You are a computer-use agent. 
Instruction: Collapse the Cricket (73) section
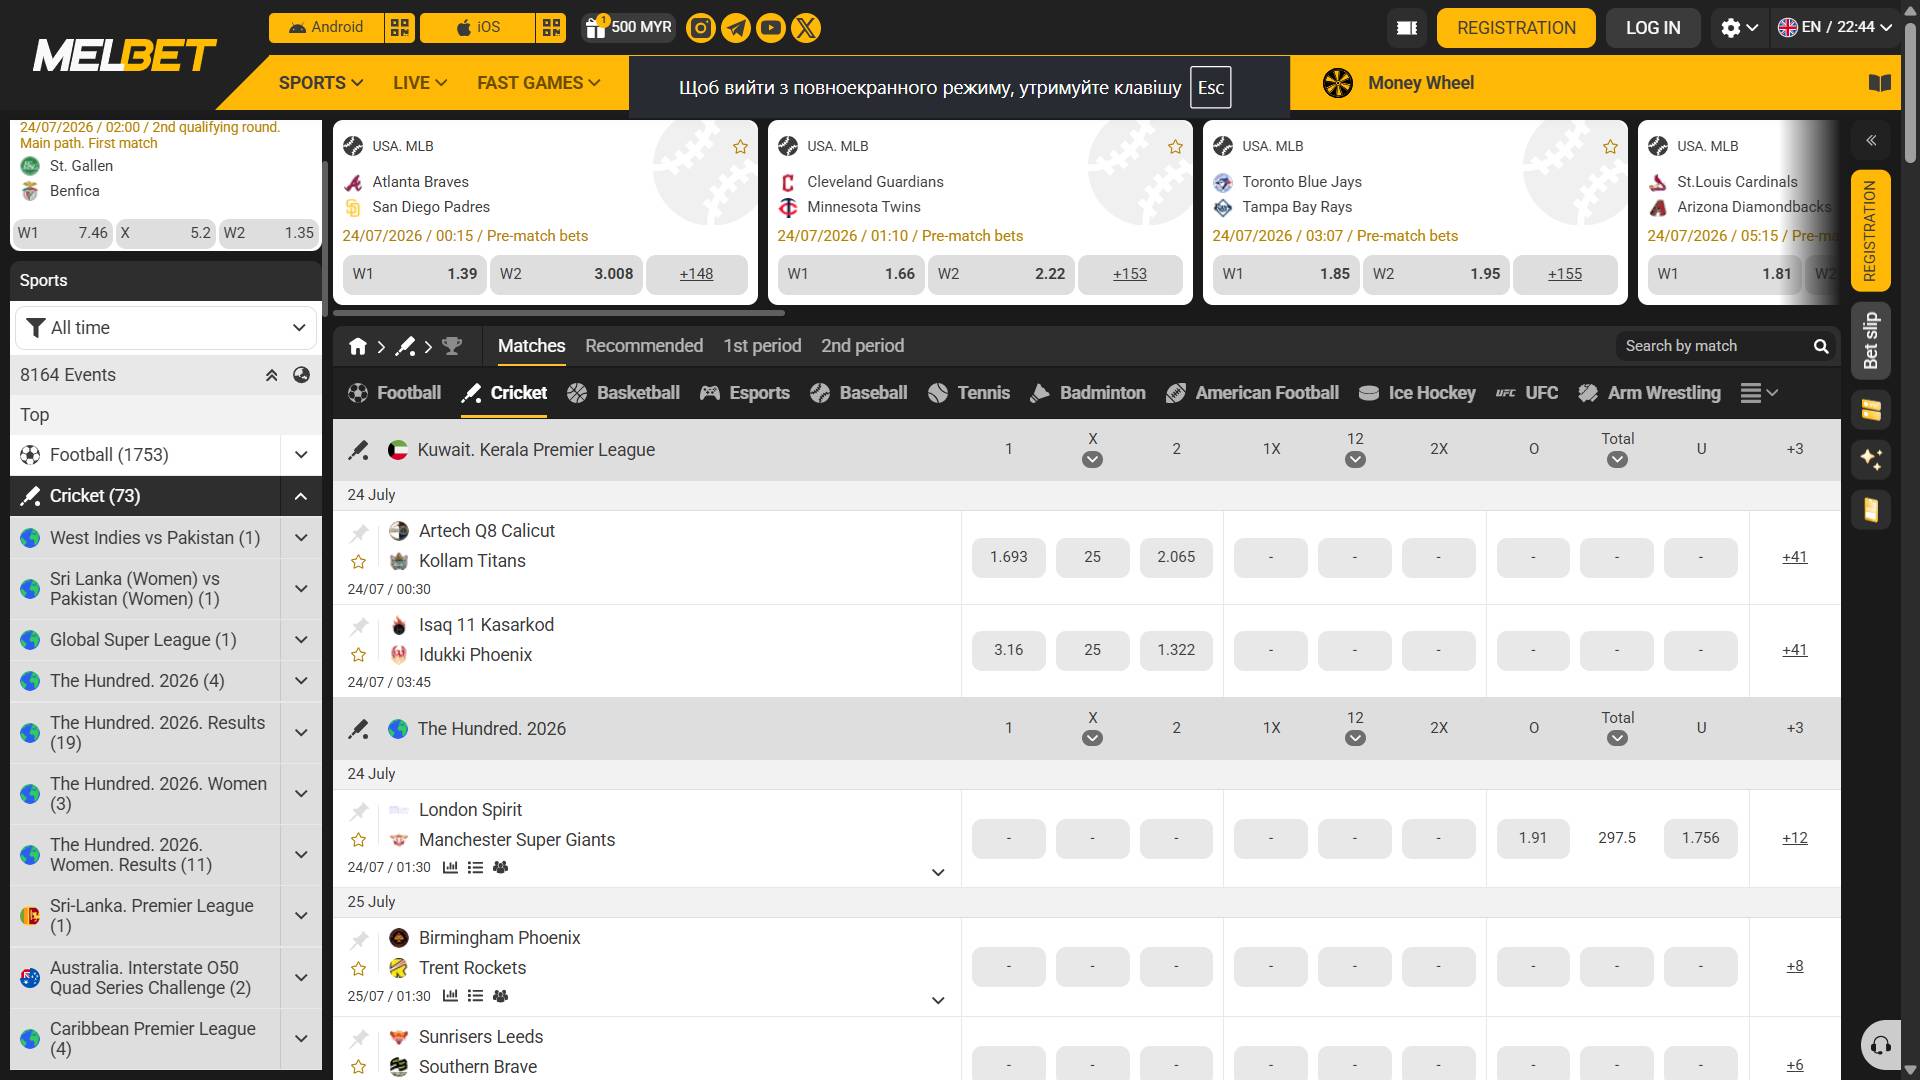click(x=301, y=496)
